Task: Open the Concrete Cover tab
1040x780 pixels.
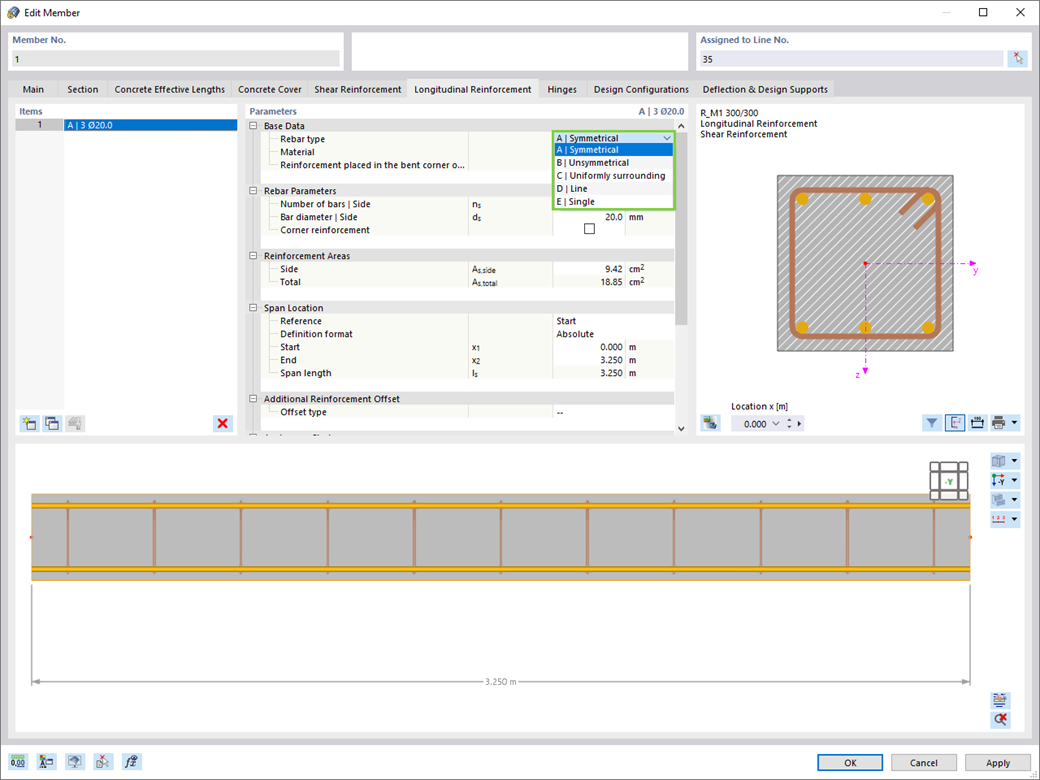Action: click(269, 90)
